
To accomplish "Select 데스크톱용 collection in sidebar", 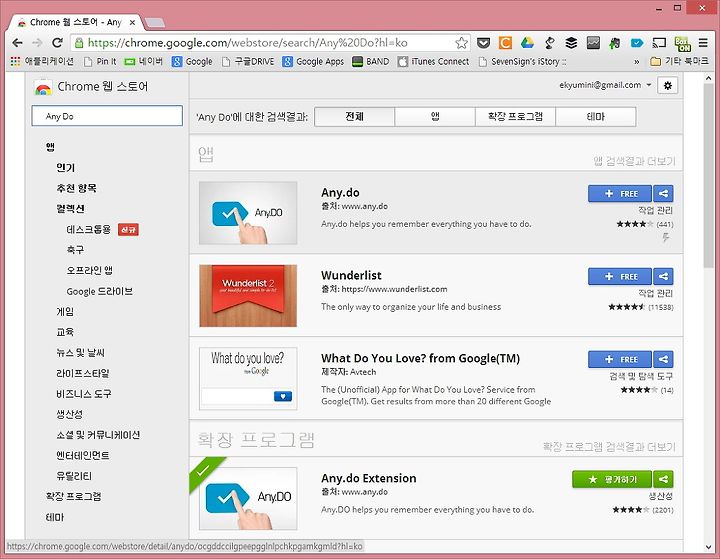I will click(89, 229).
